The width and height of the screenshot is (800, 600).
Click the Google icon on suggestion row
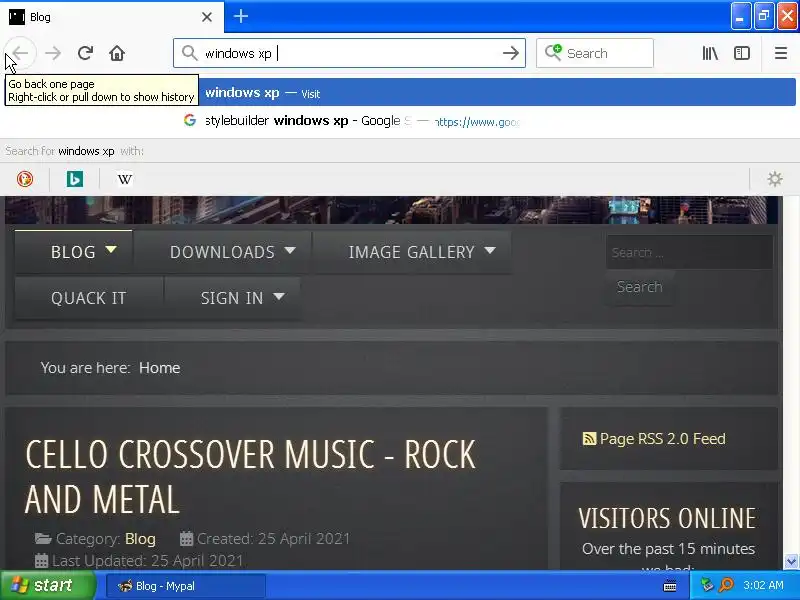[x=190, y=120]
